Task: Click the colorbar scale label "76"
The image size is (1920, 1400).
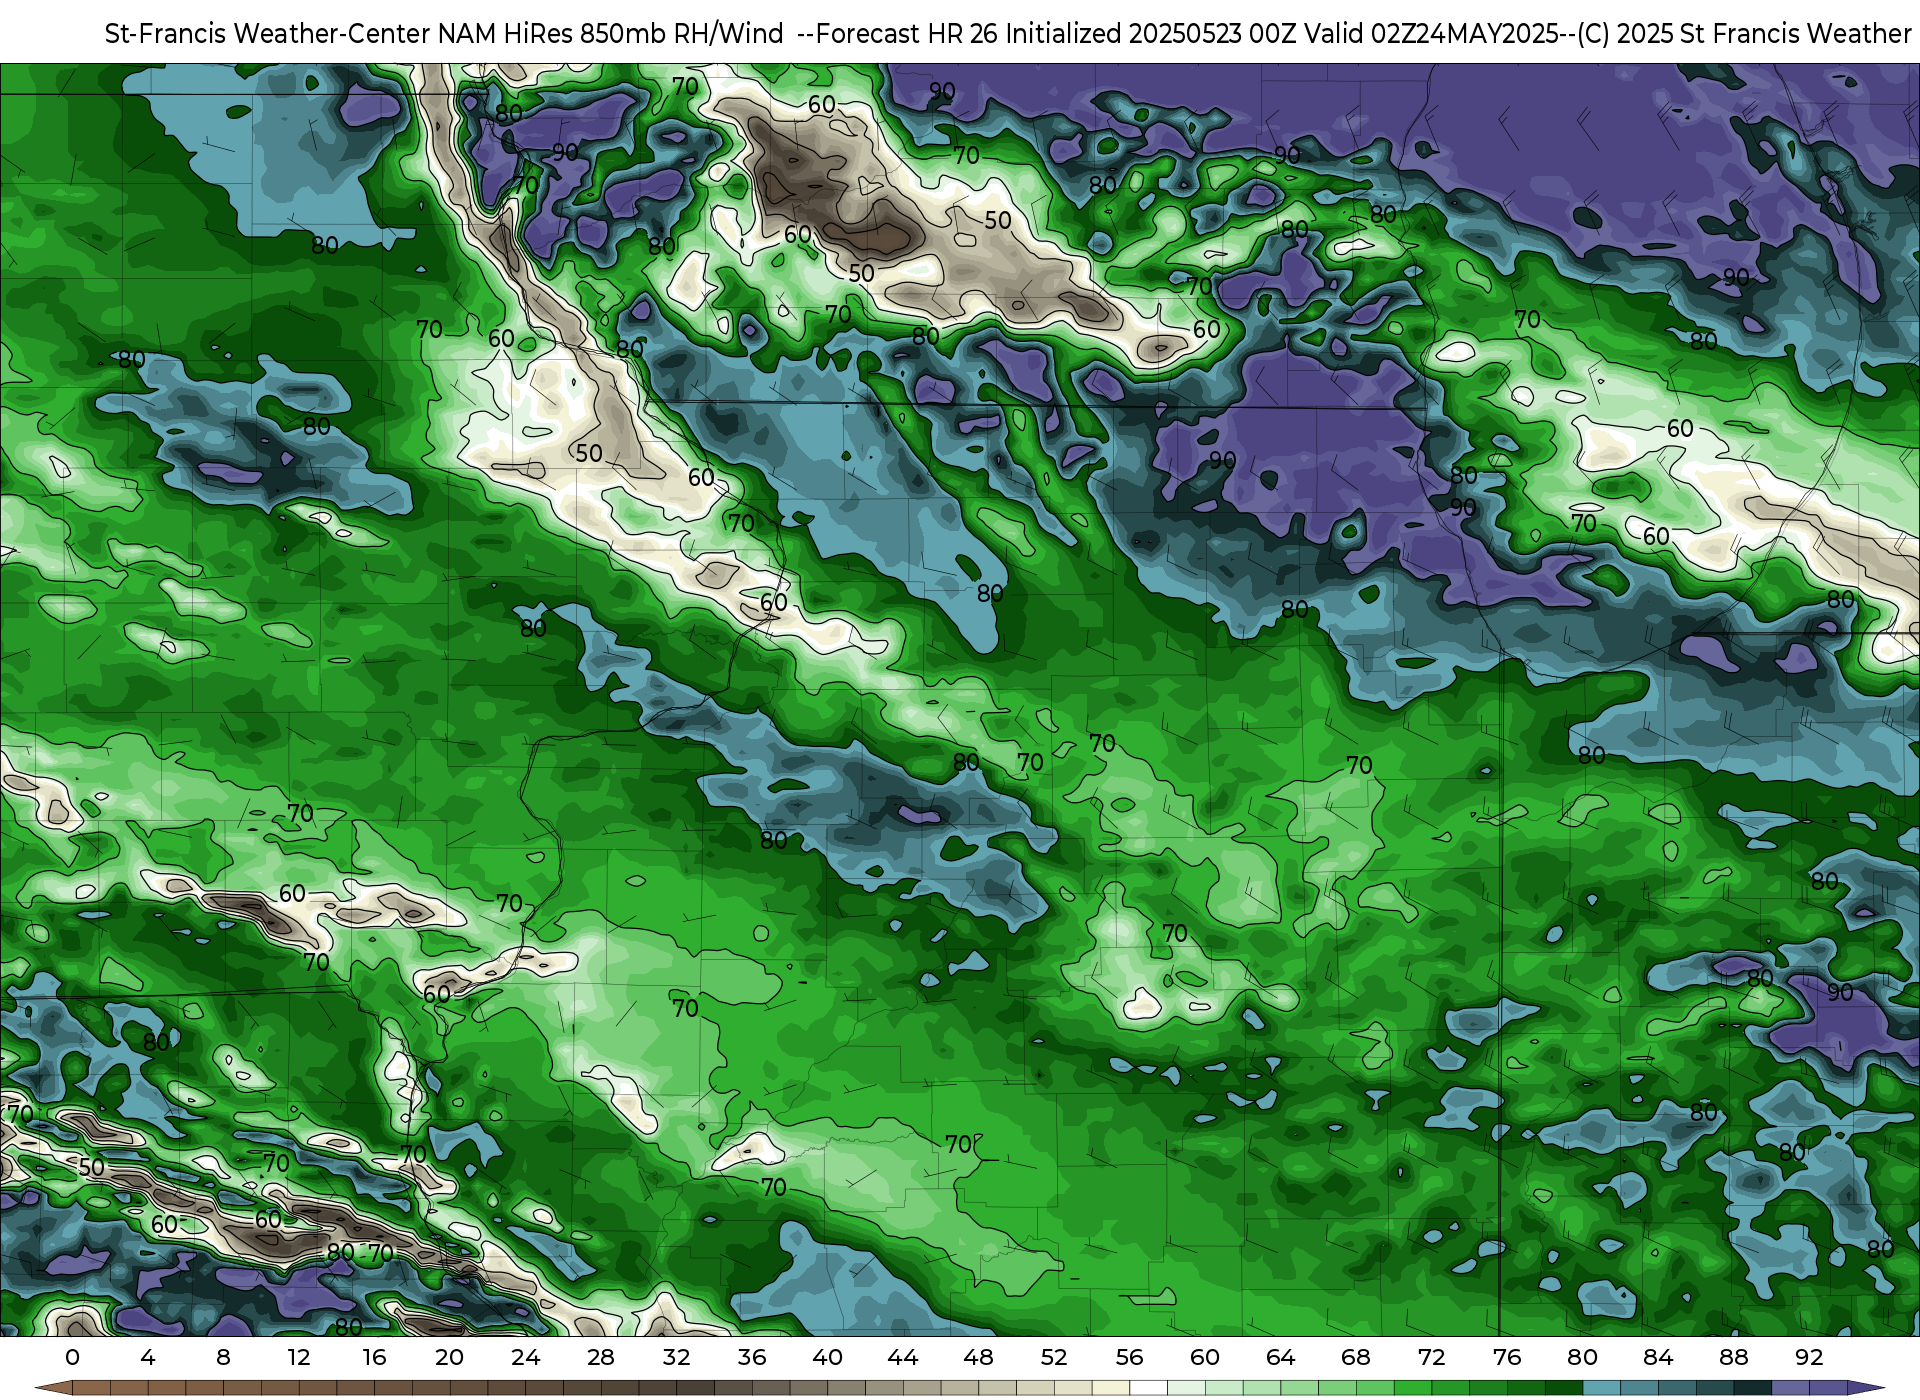Action: (x=1507, y=1357)
